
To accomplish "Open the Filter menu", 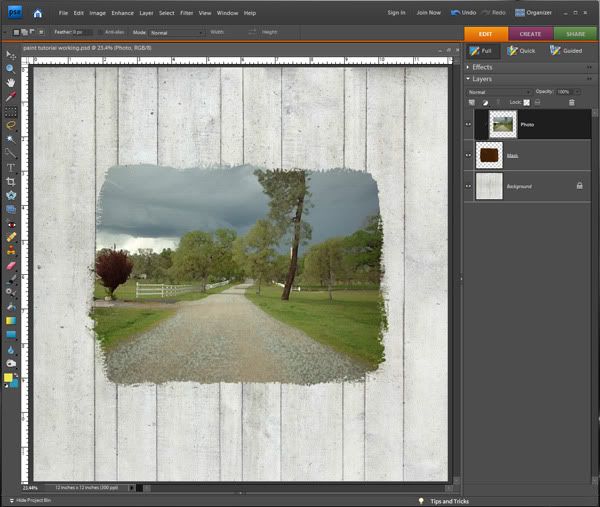I will pos(186,13).
